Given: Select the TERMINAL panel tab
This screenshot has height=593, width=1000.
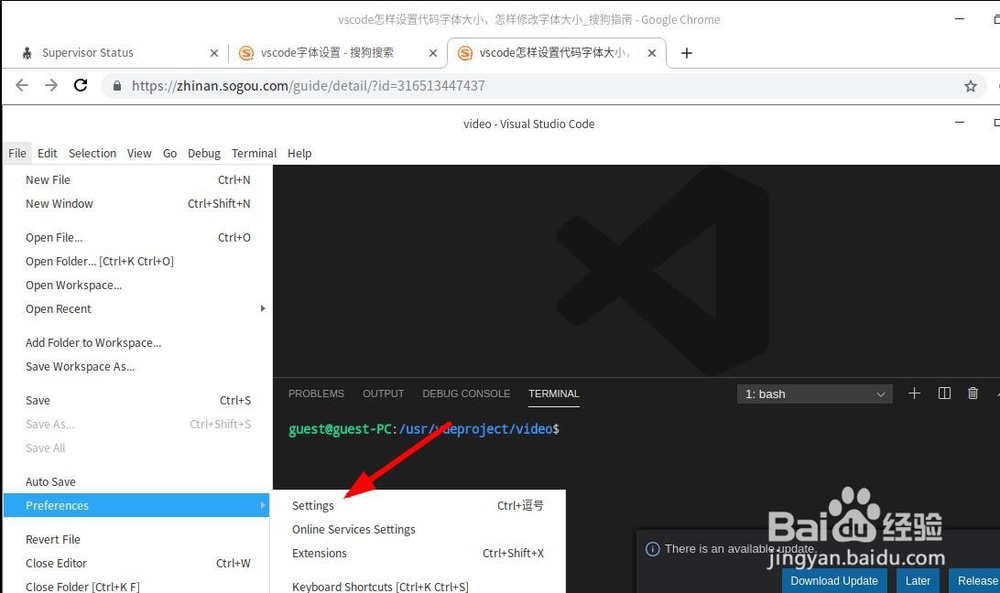Looking at the screenshot, I should pos(554,393).
